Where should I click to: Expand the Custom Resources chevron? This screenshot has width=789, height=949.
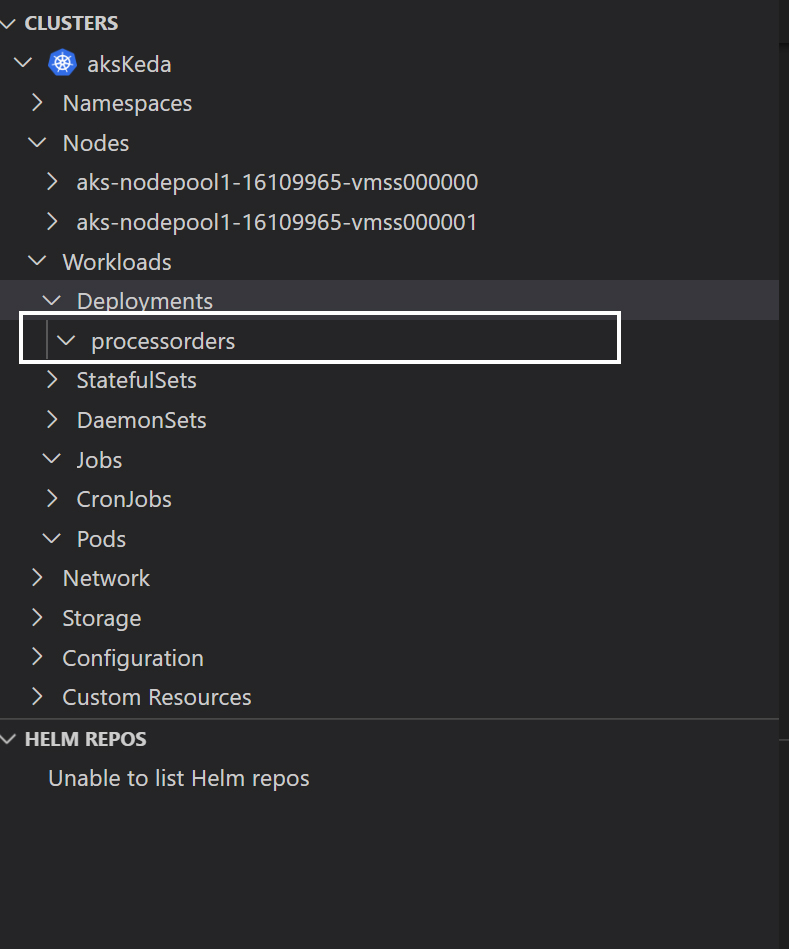(x=38, y=697)
